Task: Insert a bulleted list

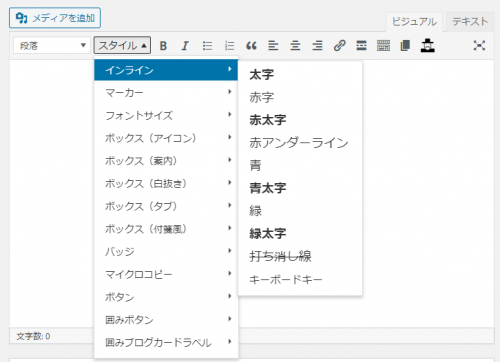Action: [207, 45]
